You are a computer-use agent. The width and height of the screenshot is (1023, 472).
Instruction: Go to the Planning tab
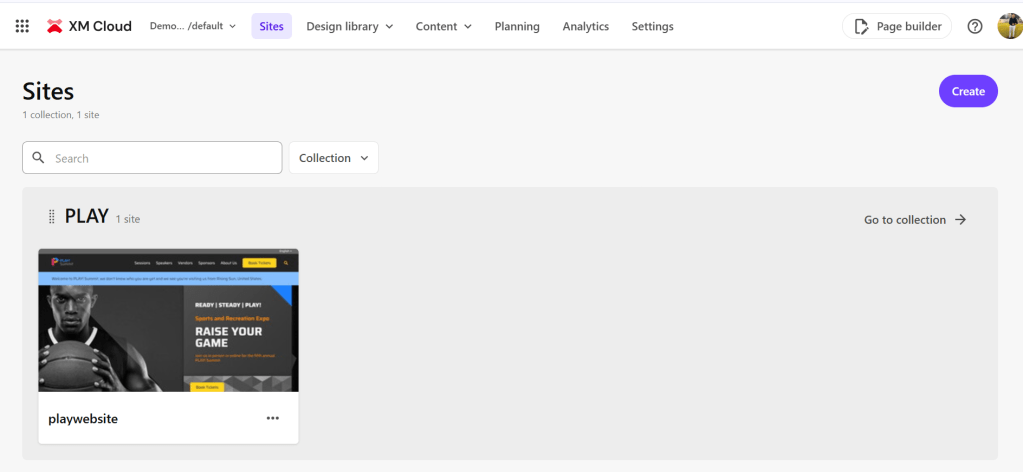pyautogui.click(x=517, y=26)
